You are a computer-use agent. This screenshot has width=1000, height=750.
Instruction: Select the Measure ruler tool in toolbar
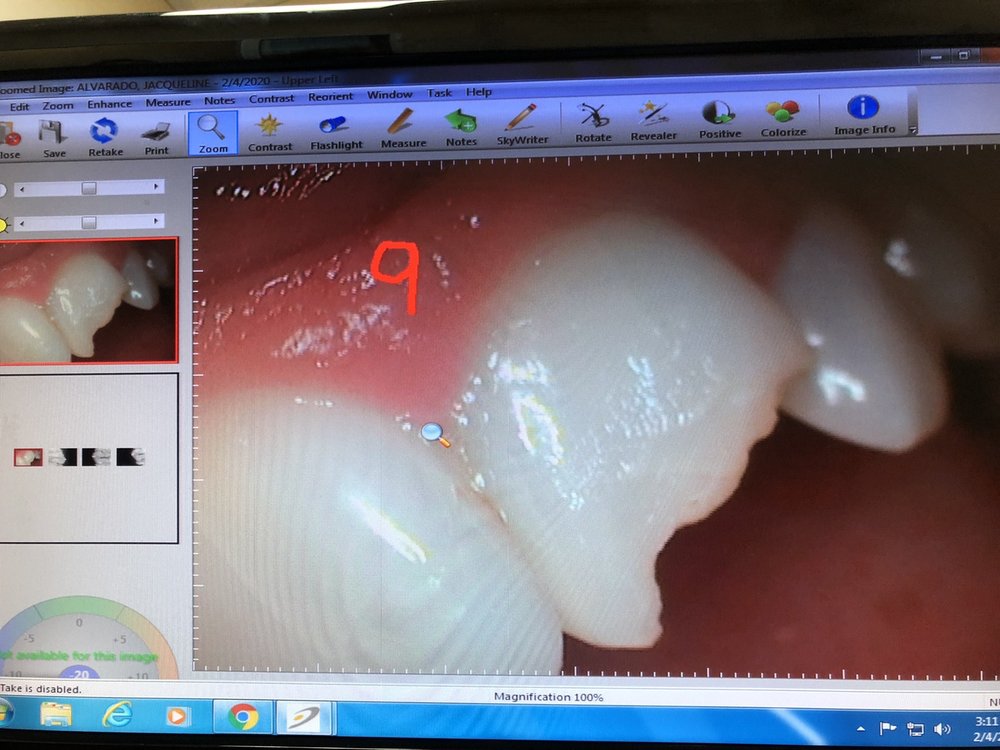point(404,129)
